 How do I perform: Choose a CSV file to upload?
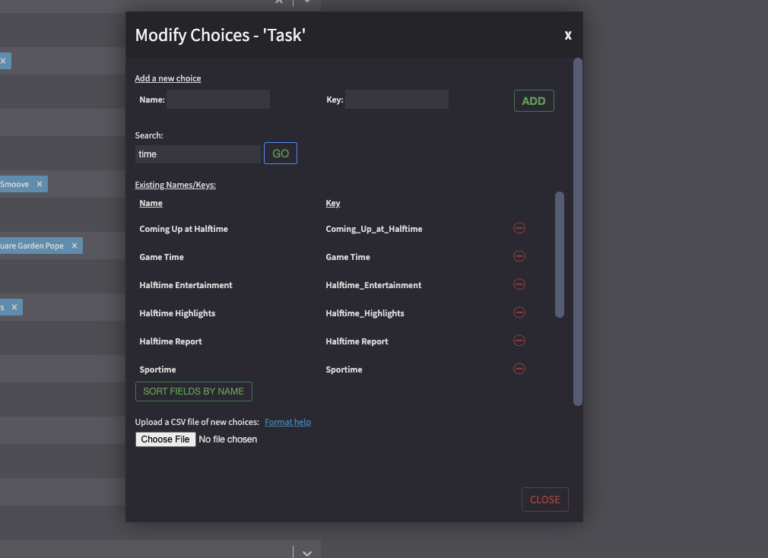pyautogui.click(x=166, y=439)
